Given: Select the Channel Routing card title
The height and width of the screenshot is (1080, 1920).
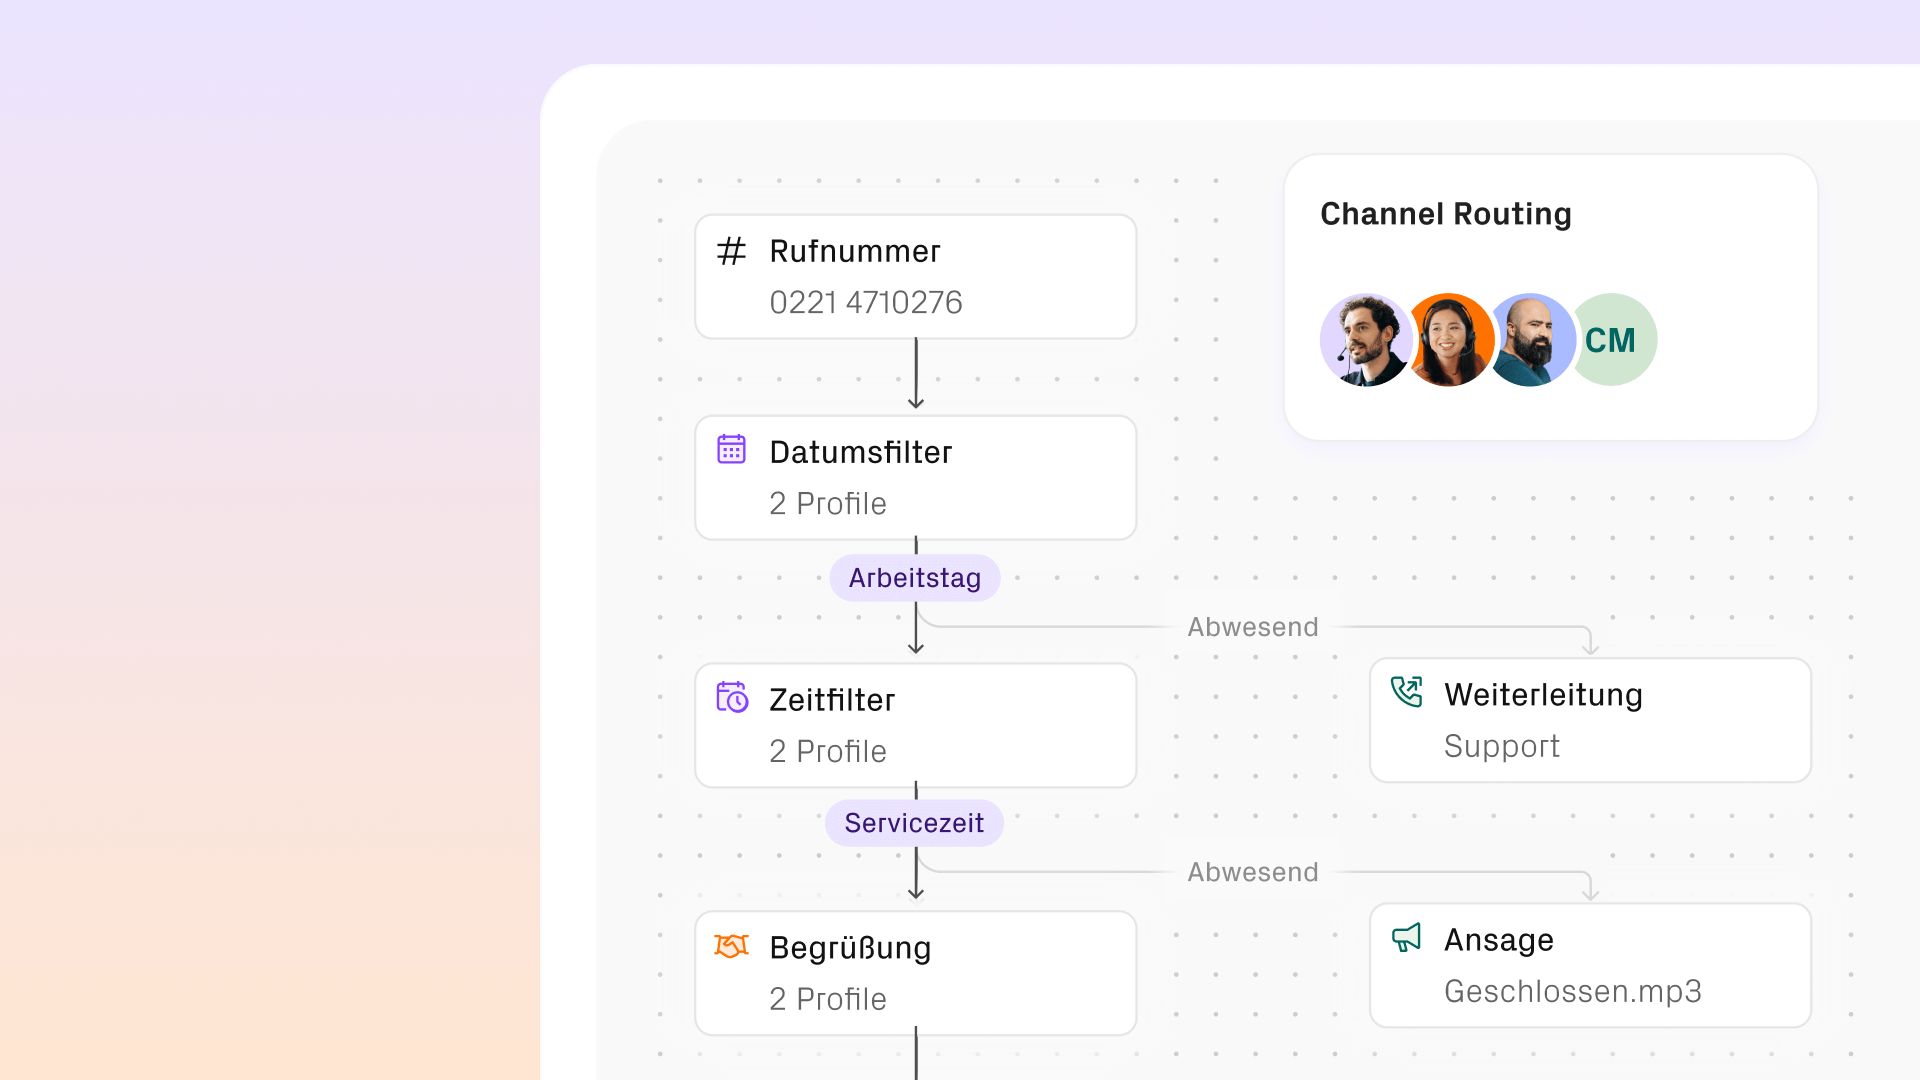Looking at the screenshot, I should [x=1445, y=214].
